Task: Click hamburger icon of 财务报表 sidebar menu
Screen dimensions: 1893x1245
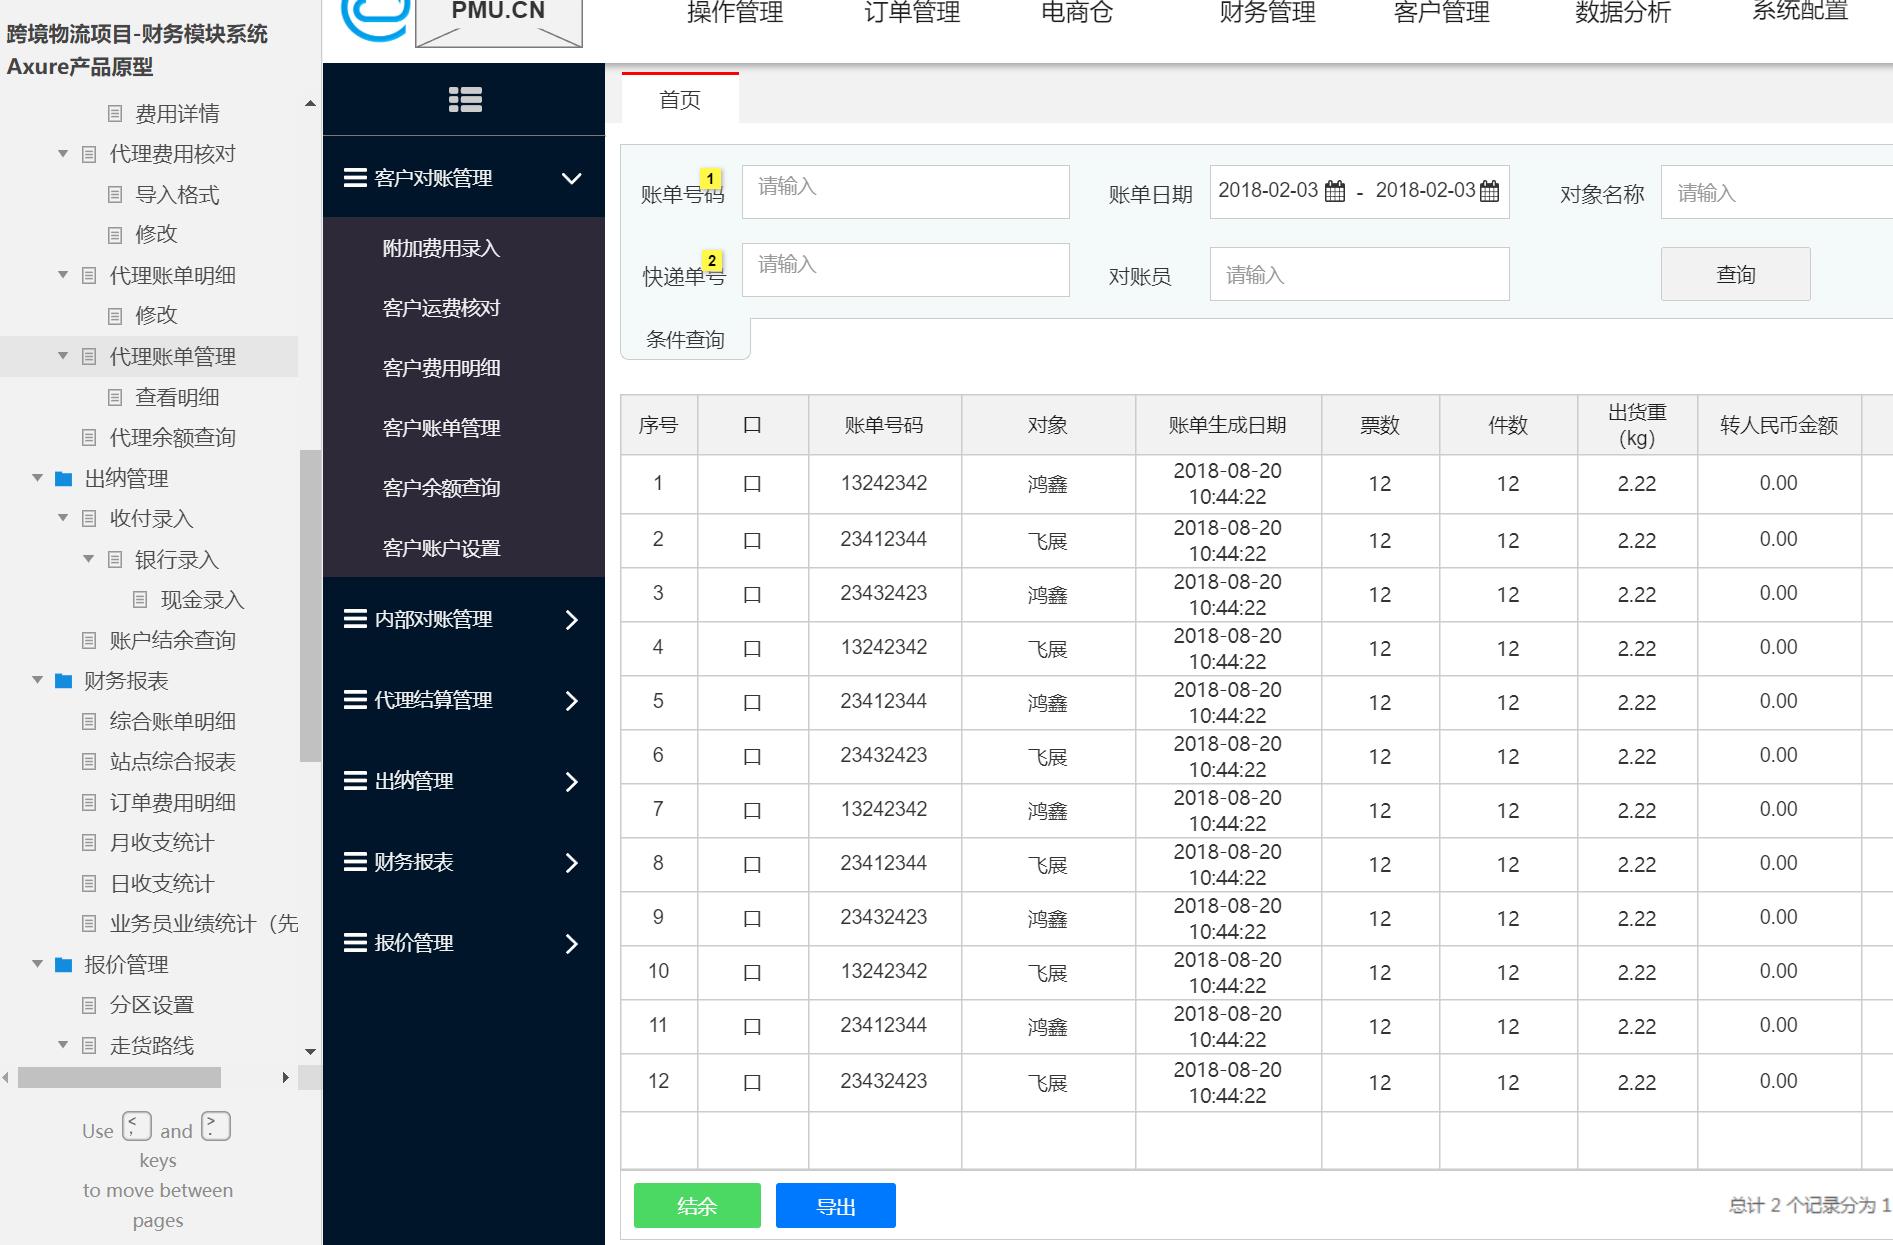Action: 355,862
